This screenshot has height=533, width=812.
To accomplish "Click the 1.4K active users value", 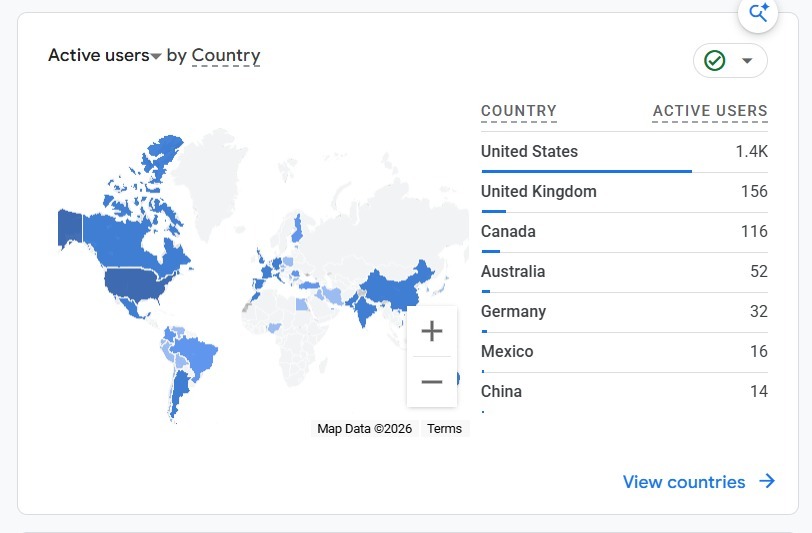I will (751, 151).
